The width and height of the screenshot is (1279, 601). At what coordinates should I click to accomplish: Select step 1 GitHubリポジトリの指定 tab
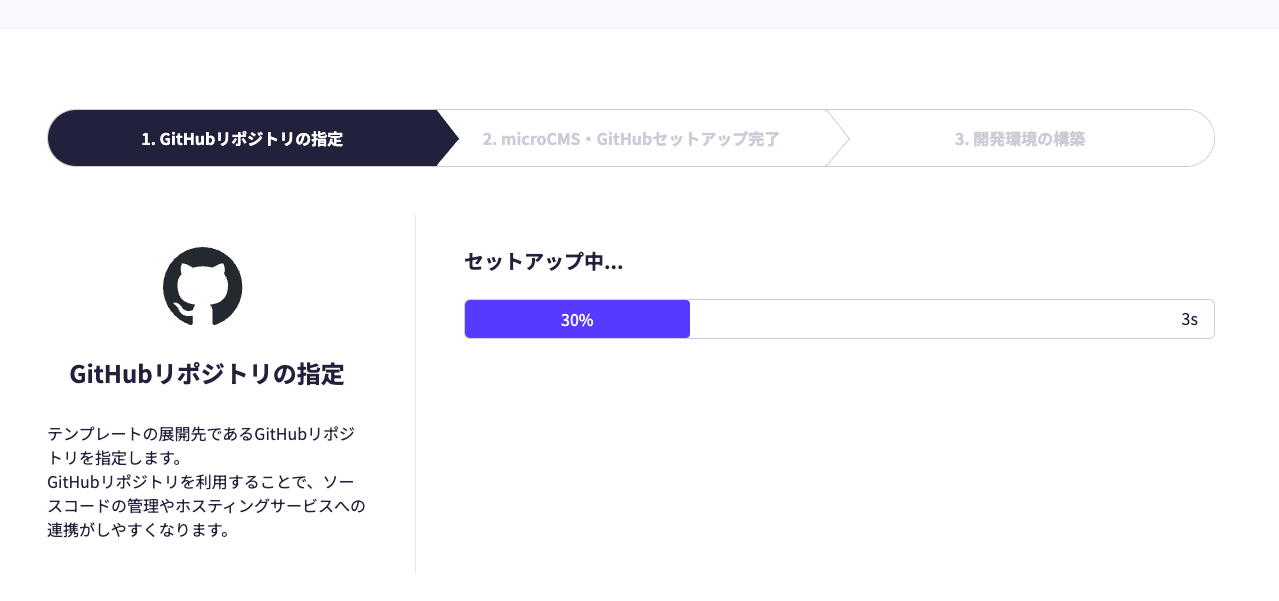[x=242, y=139]
